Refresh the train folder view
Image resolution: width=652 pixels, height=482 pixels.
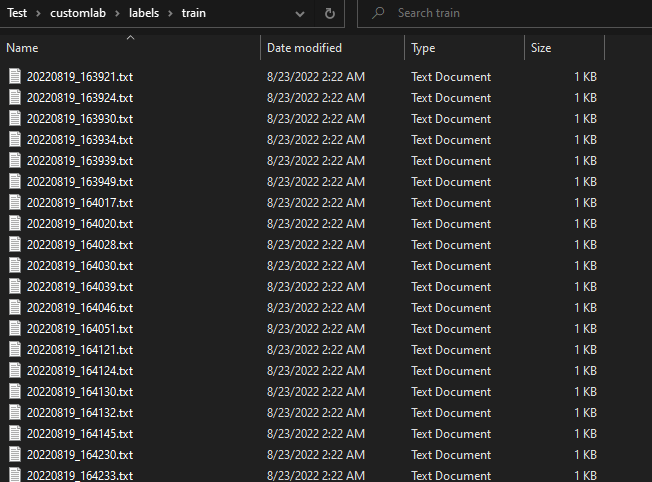click(330, 13)
